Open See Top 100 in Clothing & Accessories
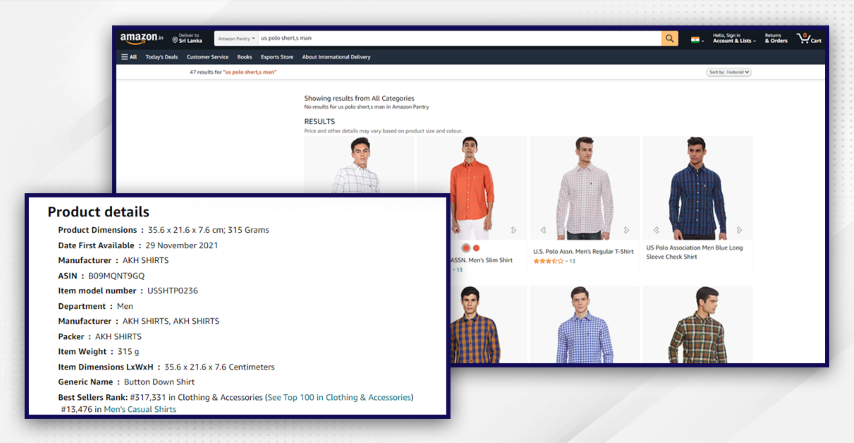The image size is (854, 443). tap(339, 397)
